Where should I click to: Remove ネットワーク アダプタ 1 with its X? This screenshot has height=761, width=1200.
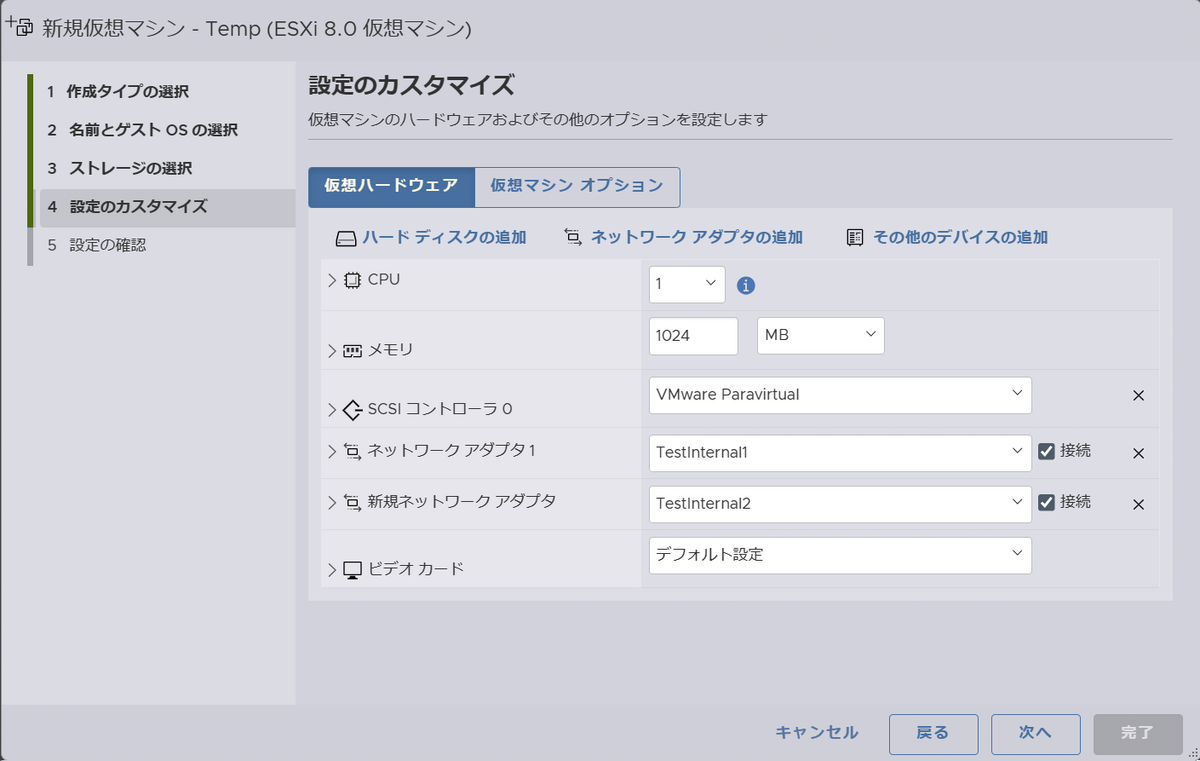click(x=1138, y=453)
